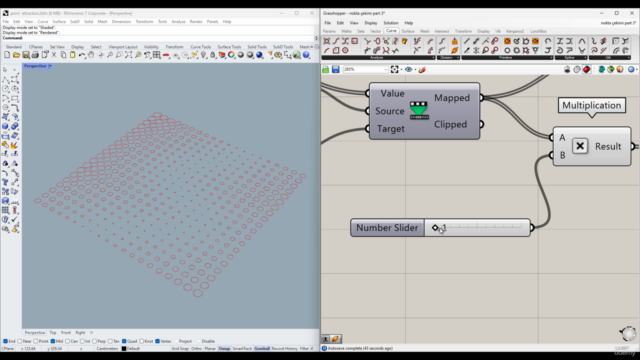Switch to the Grasshopper Vector tab
The width and height of the screenshot is (640, 360).
point(376,31)
